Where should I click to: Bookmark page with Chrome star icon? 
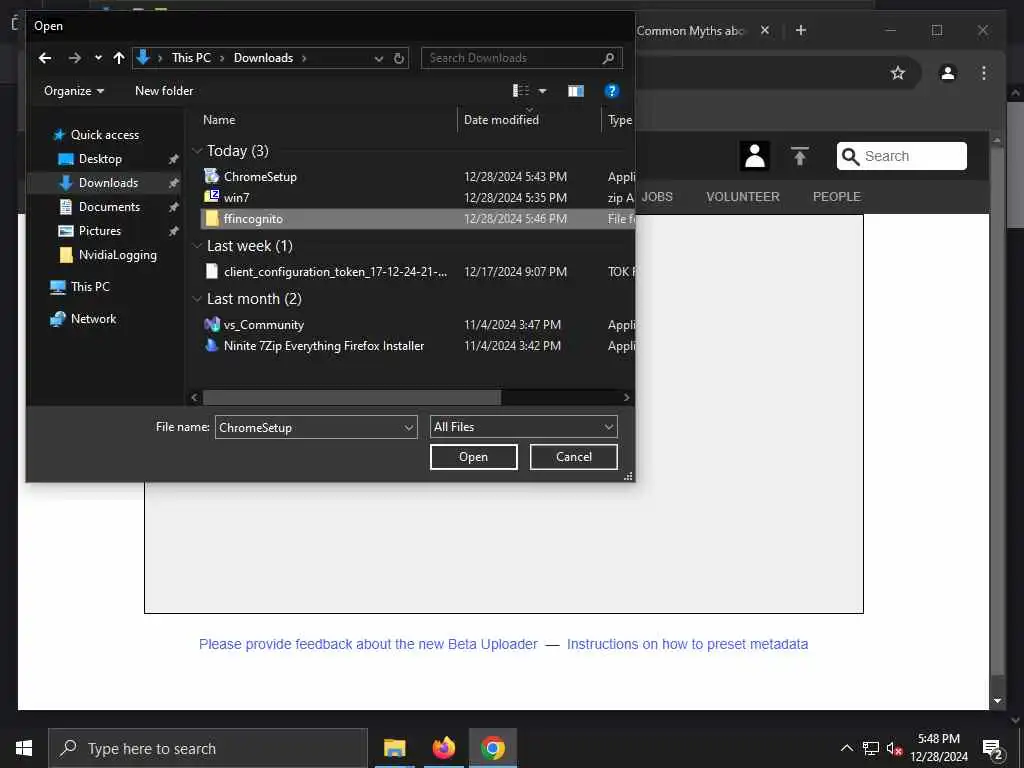(898, 72)
